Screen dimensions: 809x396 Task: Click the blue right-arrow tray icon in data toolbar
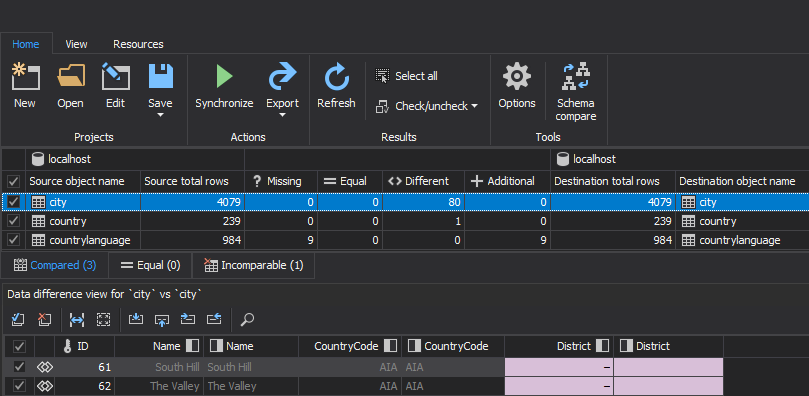(188, 320)
